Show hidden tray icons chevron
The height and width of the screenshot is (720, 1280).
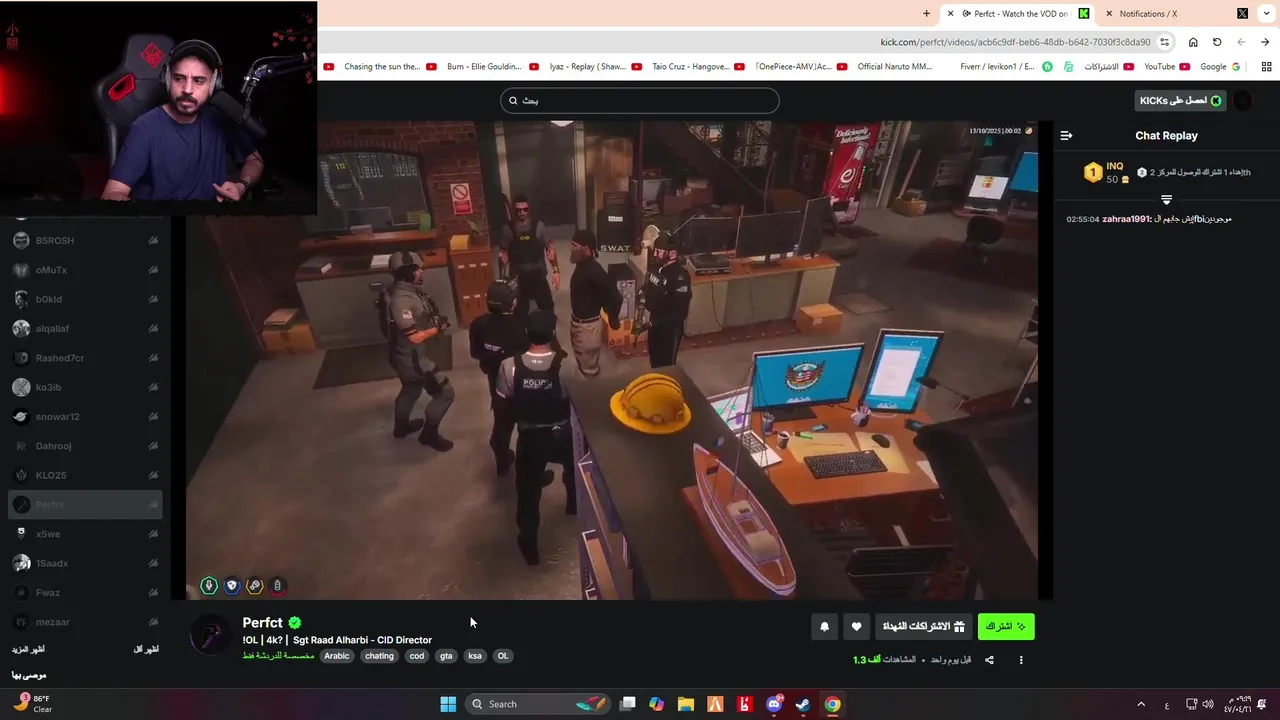(1141, 704)
